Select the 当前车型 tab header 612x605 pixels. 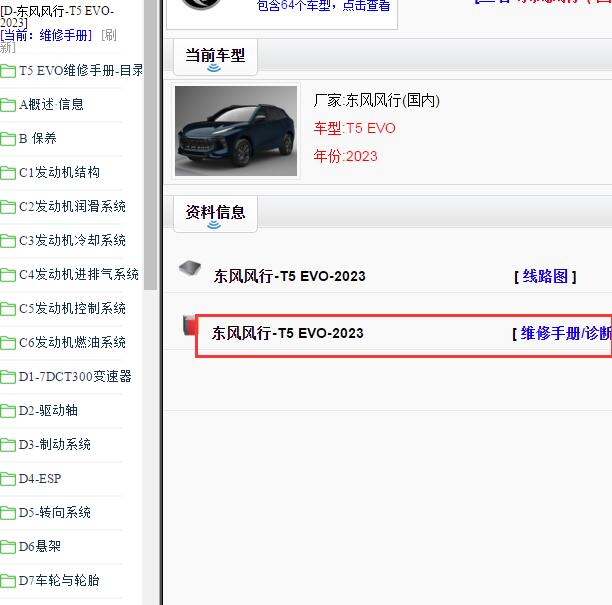coord(215,57)
